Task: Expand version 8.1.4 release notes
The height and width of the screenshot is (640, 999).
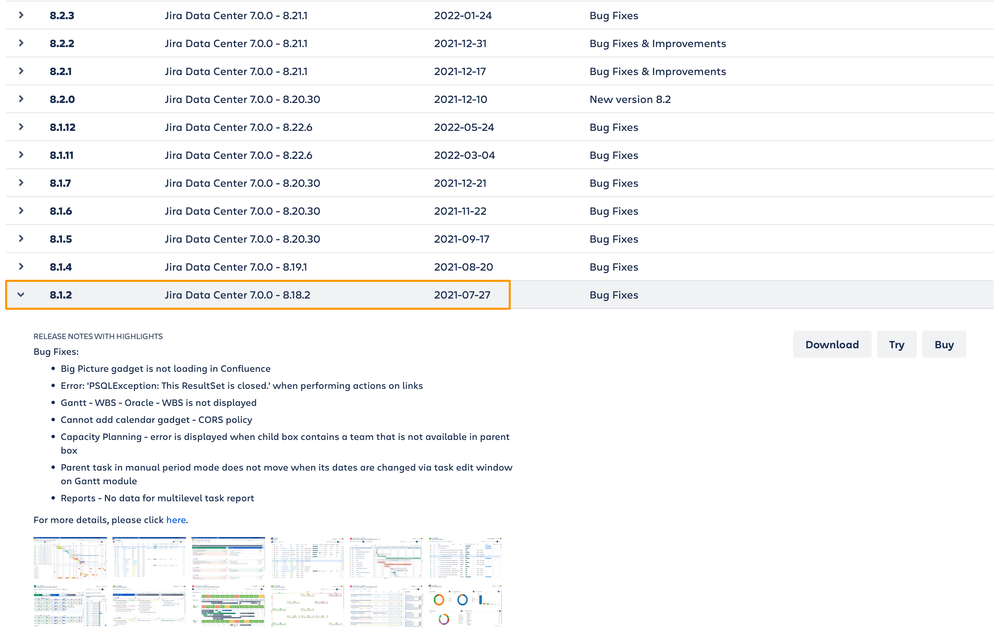Action: [20, 267]
